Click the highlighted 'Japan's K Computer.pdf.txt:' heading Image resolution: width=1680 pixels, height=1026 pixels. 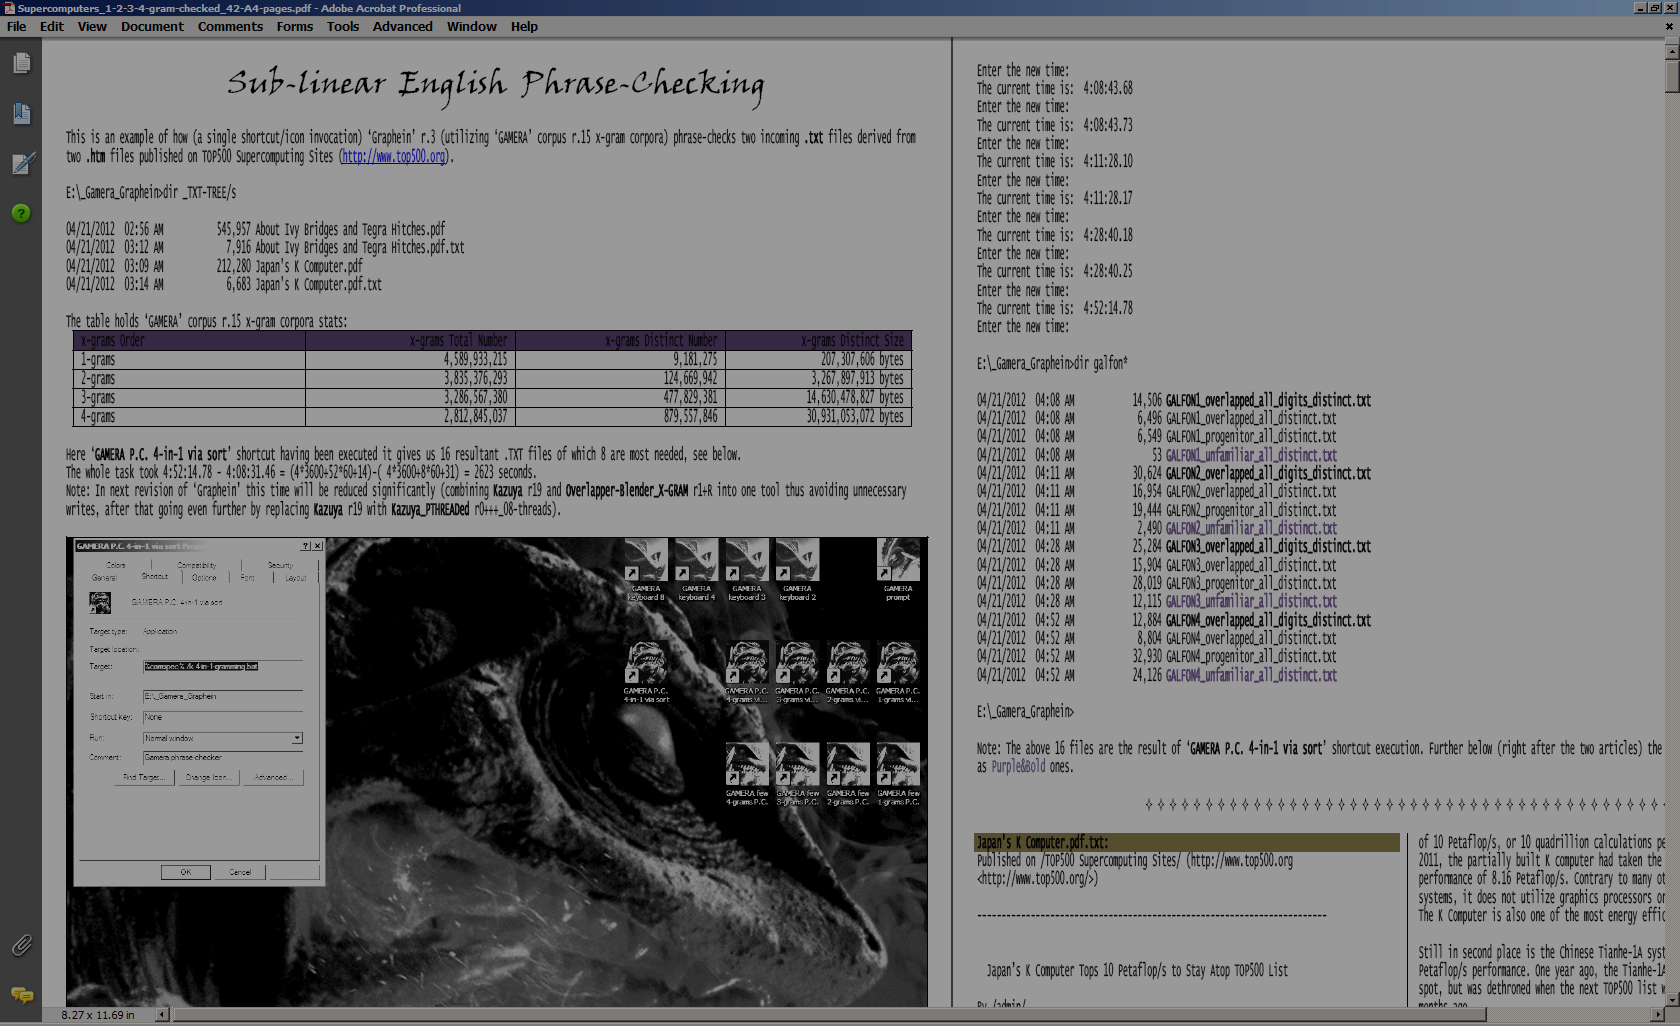click(x=1042, y=843)
